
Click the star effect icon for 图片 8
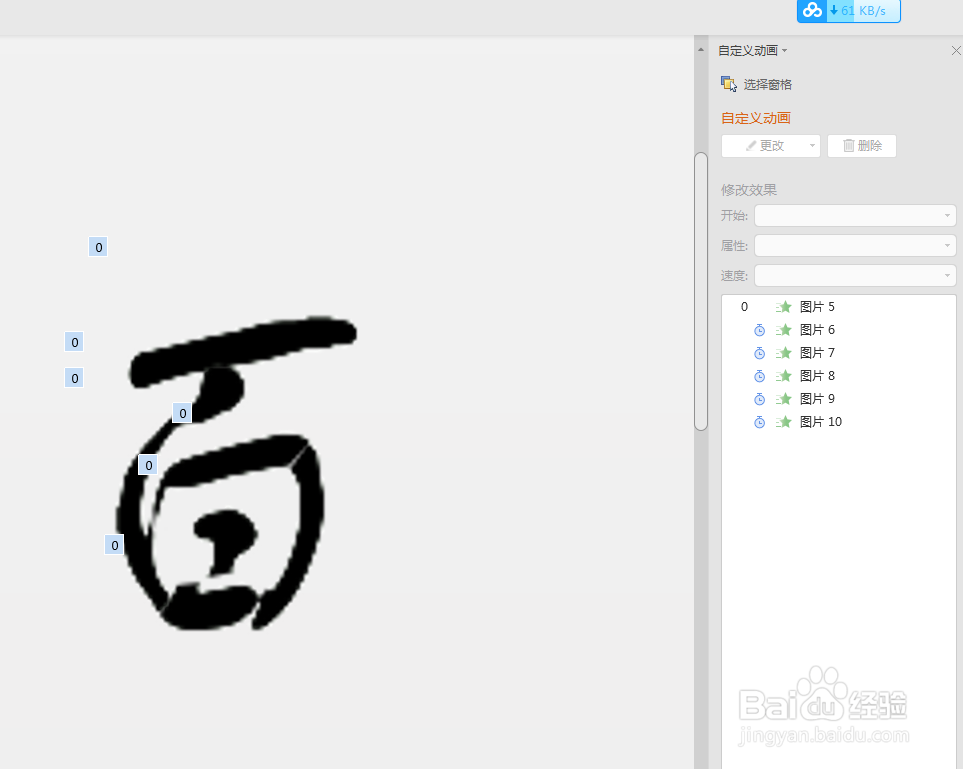(784, 376)
